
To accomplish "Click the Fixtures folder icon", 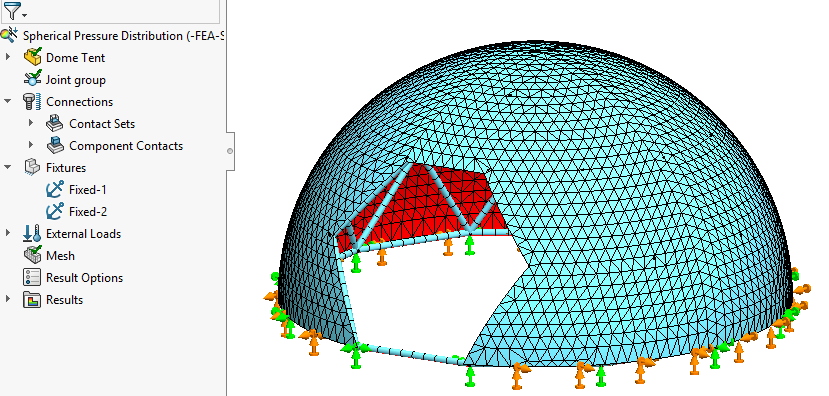I will (x=32, y=167).
